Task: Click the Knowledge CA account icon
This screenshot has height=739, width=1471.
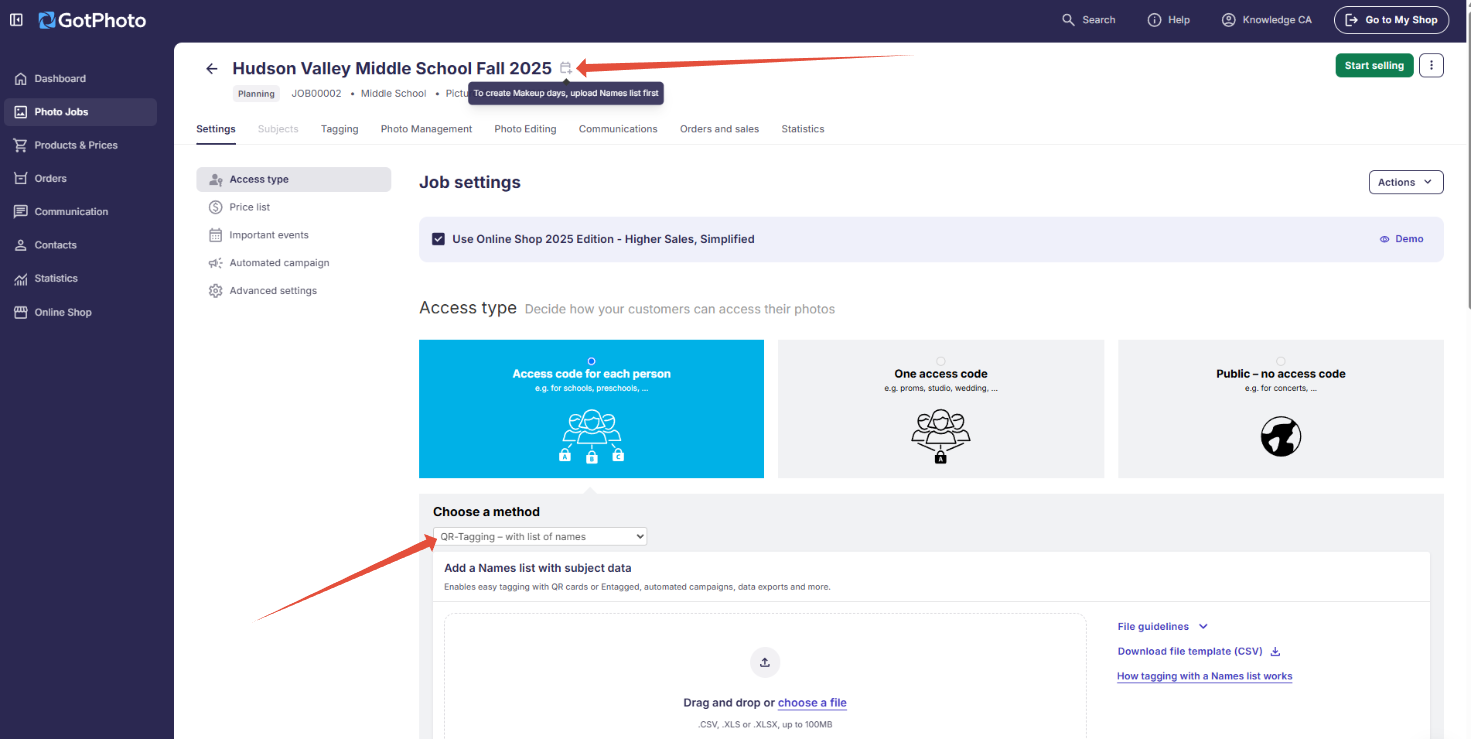Action: [1229, 20]
